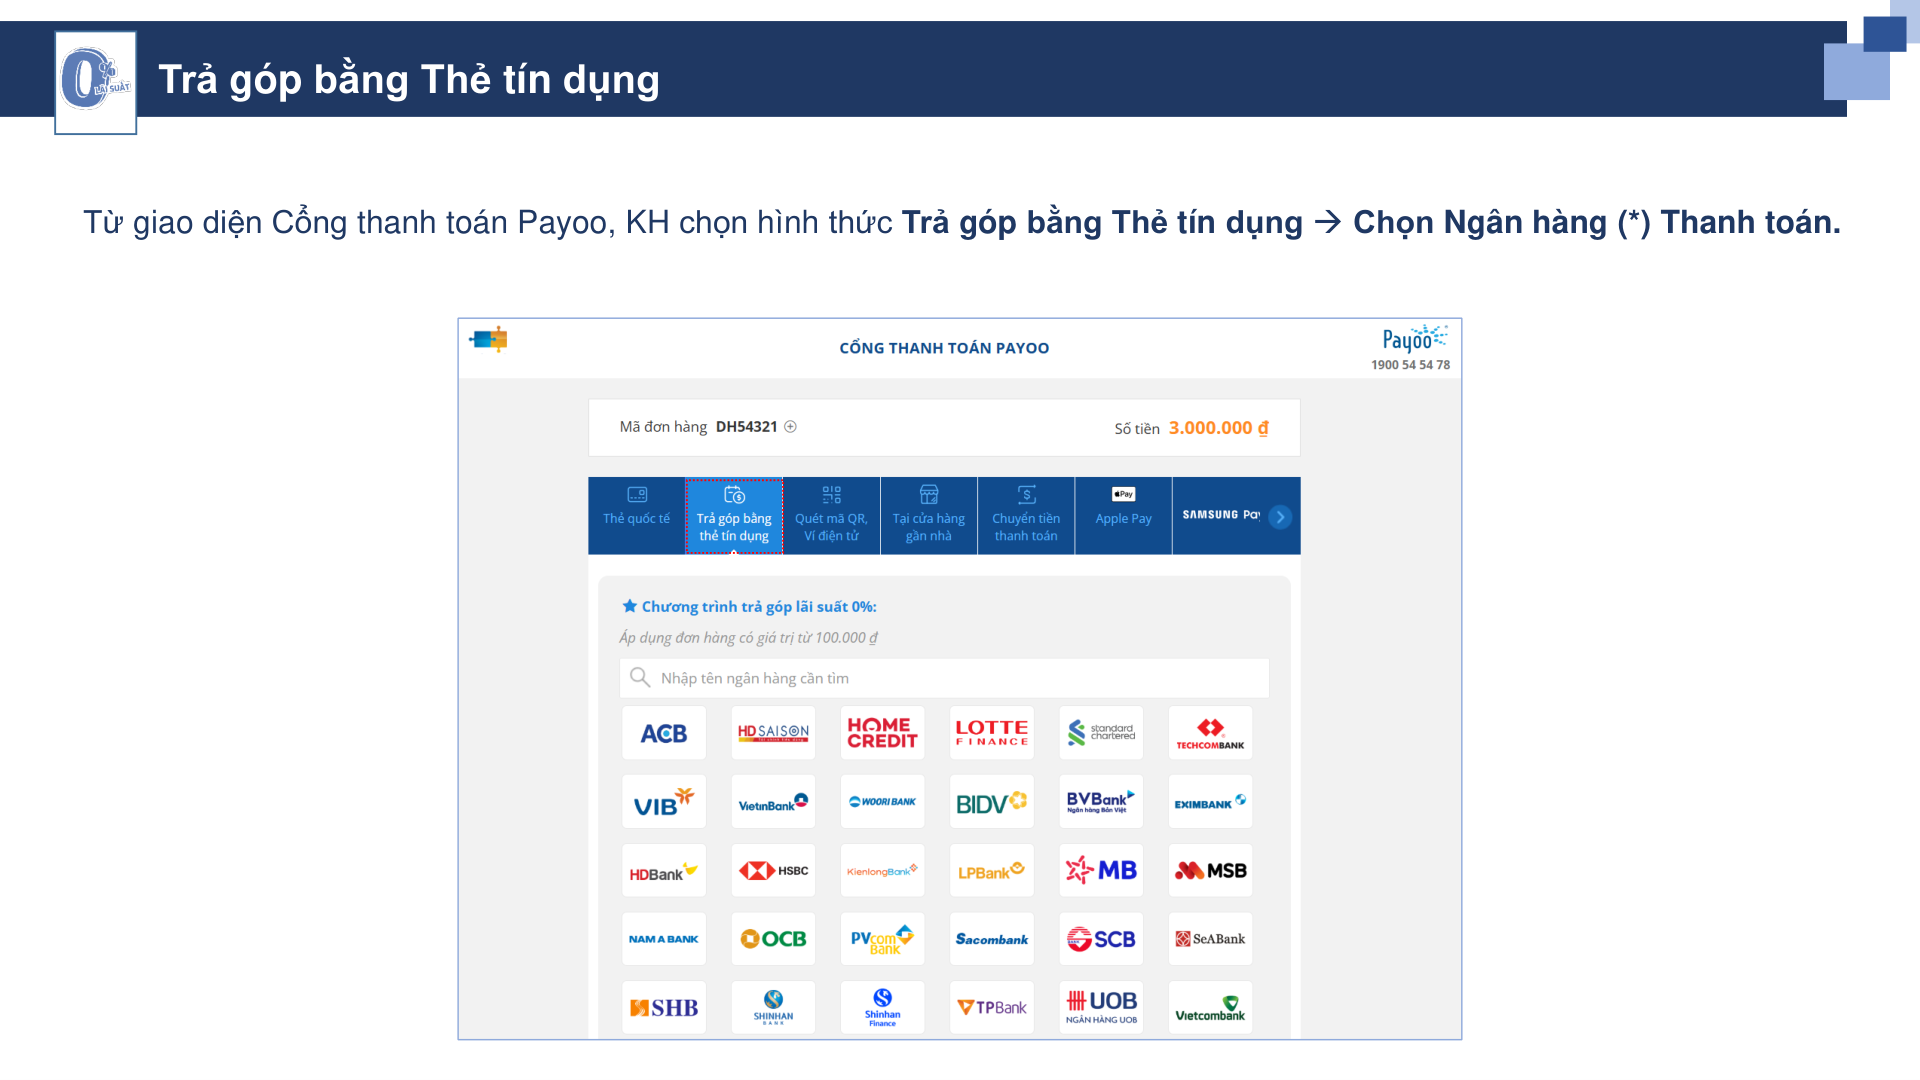Switch to Chuyển tiền thanh toán tab

coord(1026,516)
